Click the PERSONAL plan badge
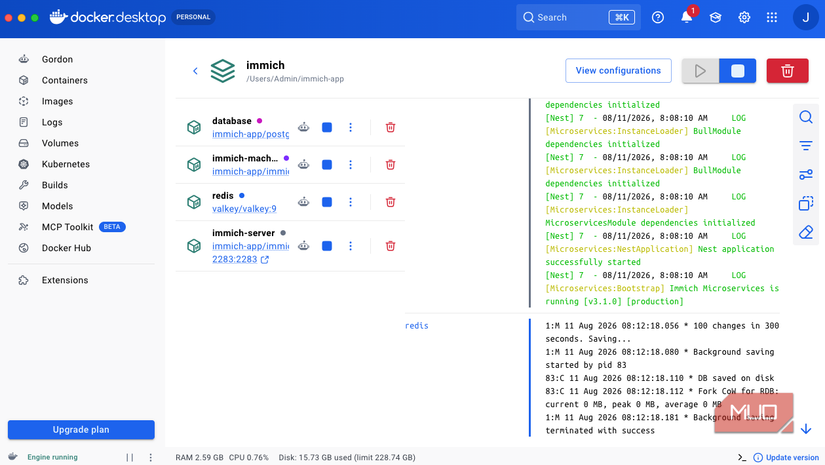Screen dimensions: 825x465 [x=193, y=17]
